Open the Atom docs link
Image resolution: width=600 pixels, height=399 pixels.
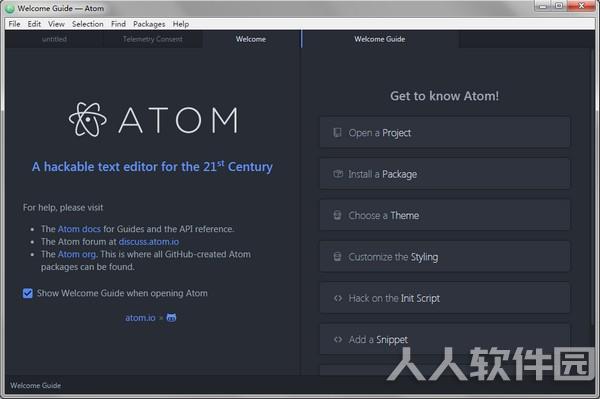coord(79,229)
